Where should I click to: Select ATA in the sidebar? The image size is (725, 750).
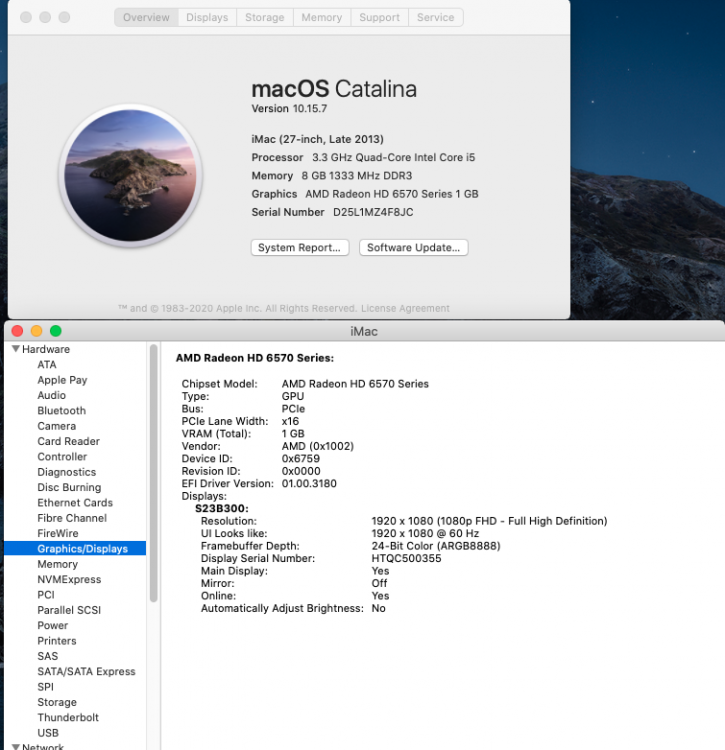47,365
